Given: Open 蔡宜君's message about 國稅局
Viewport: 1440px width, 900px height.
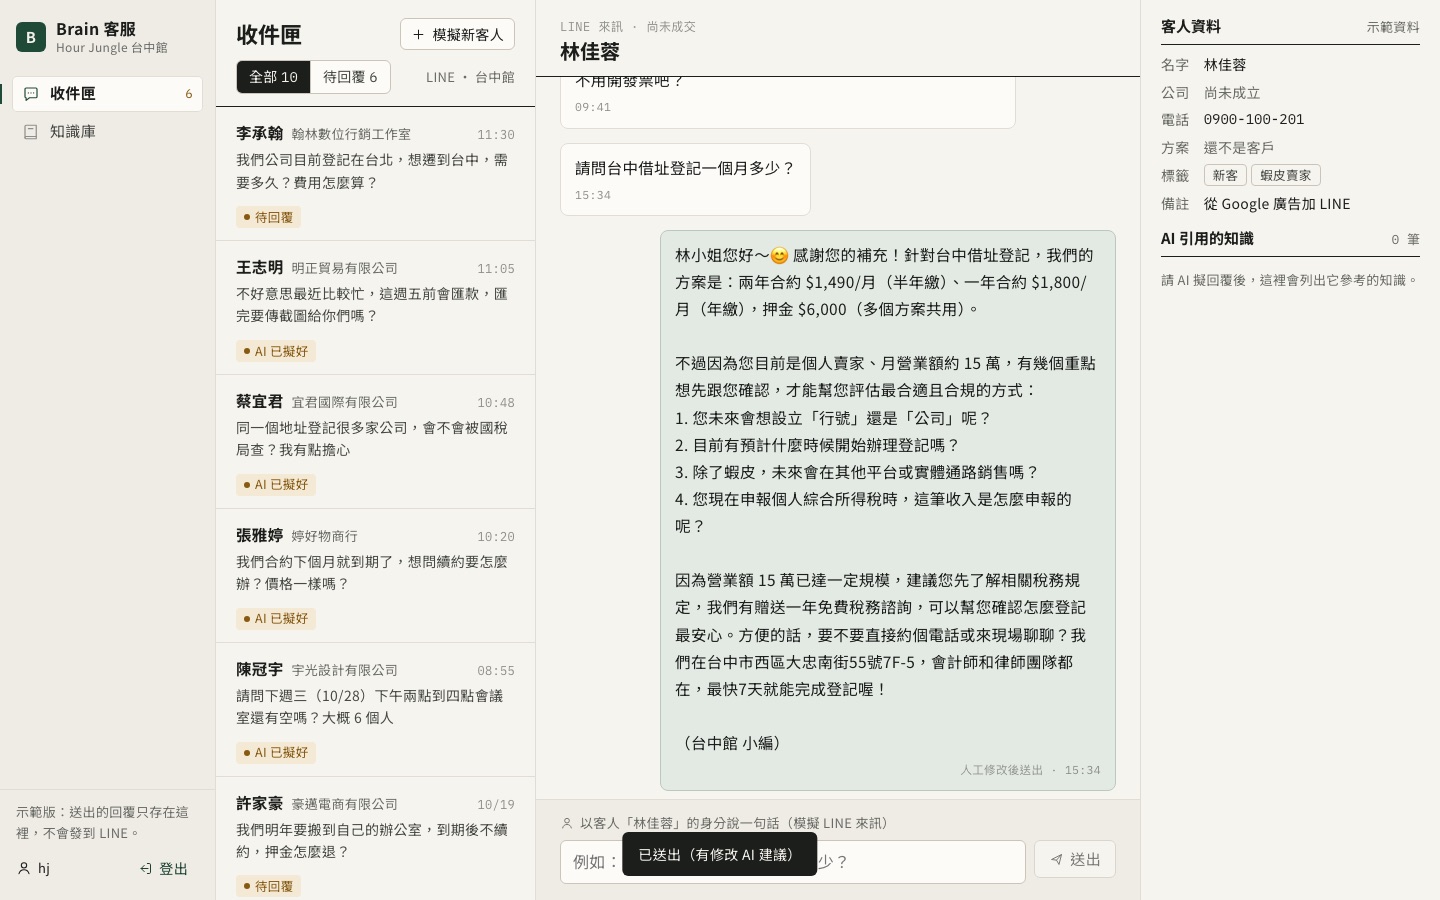Looking at the screenshot, I should coord(375,442).
